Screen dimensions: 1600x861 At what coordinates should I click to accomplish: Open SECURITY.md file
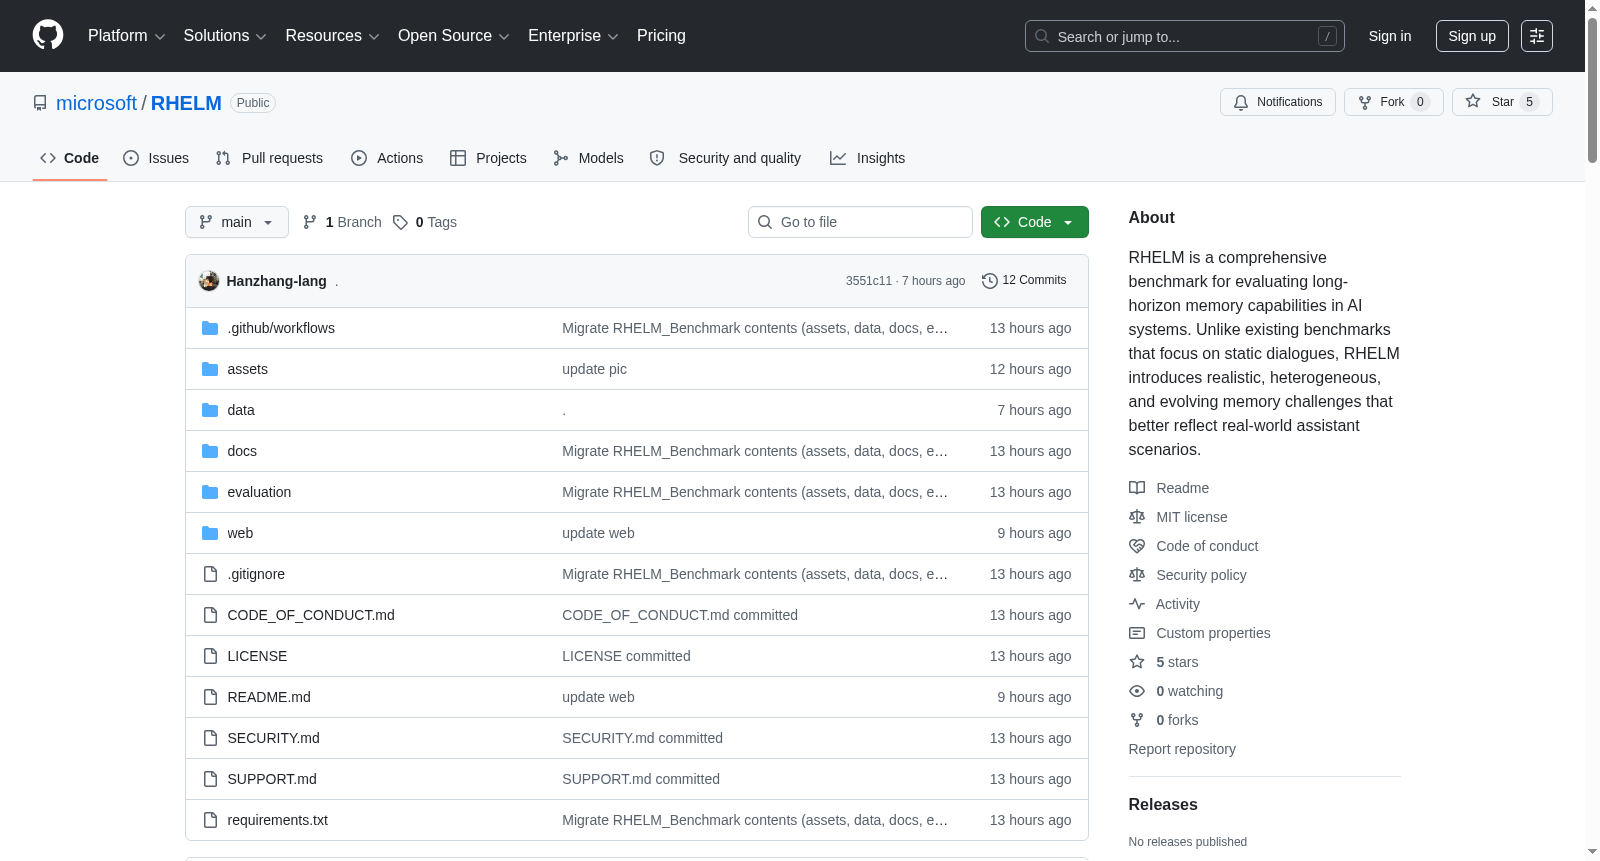pos(273,738)
